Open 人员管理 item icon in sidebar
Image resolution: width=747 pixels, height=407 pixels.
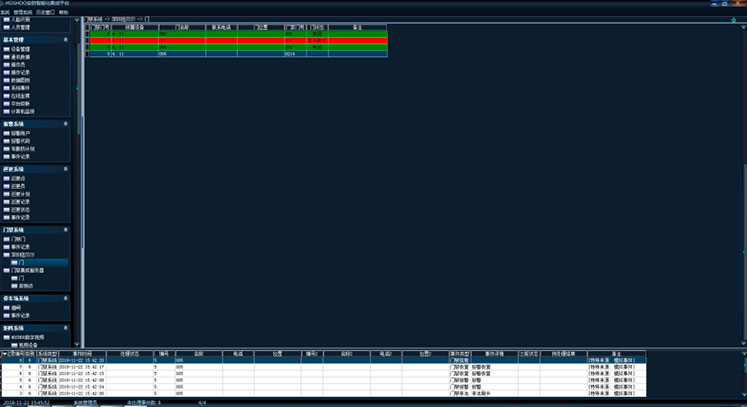6,29
